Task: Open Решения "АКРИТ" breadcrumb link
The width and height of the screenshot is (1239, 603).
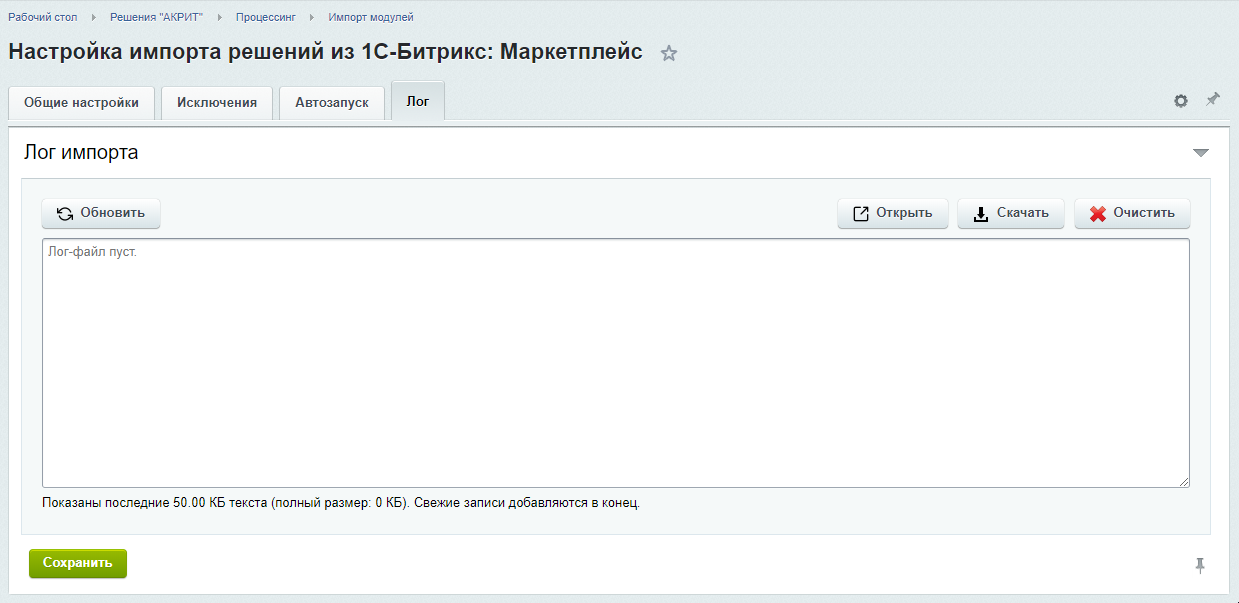Action: click(x=156, y=17)
